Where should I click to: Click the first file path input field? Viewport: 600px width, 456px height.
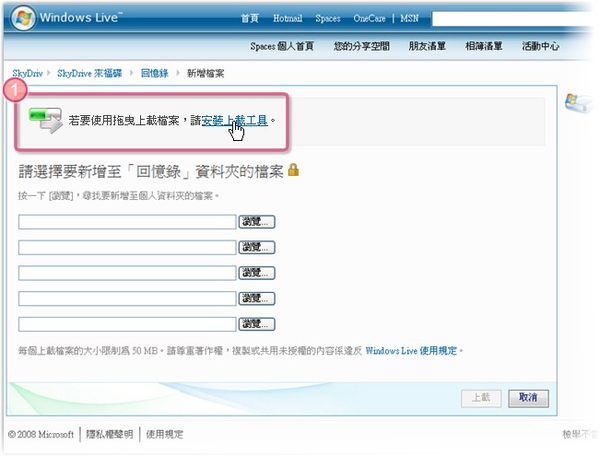pyautogui.click(x=127, y=222)
